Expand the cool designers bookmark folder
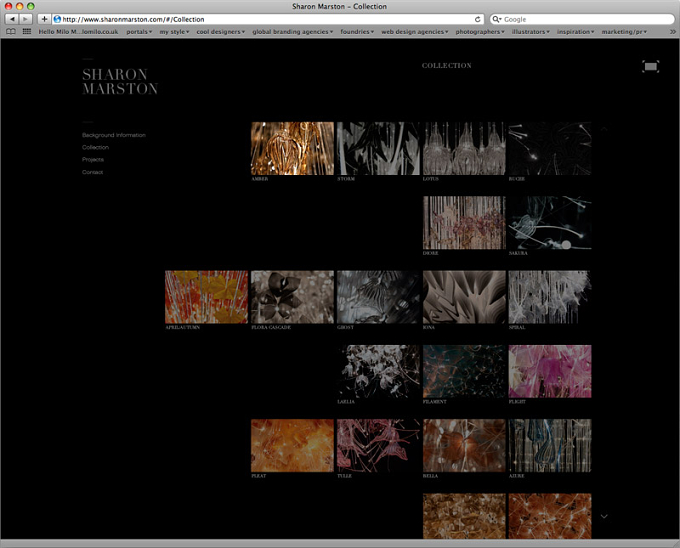 pyautogui.click(x=220, y=32)
